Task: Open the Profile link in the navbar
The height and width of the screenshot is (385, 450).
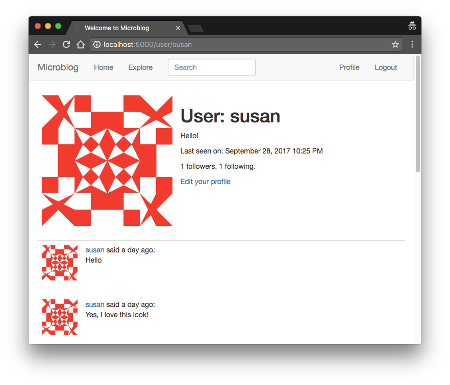Action: coord(349,67)
